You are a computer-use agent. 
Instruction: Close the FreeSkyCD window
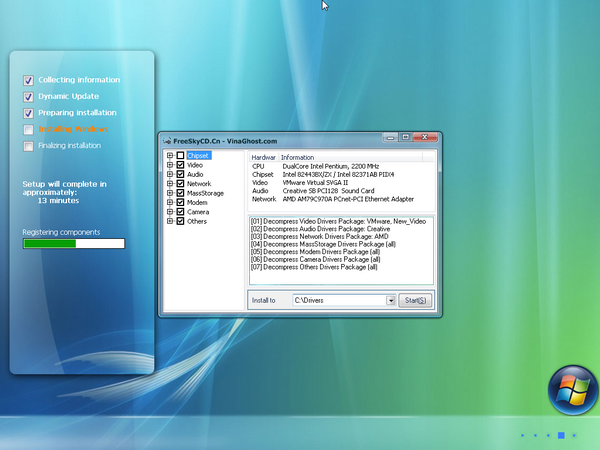425,137
